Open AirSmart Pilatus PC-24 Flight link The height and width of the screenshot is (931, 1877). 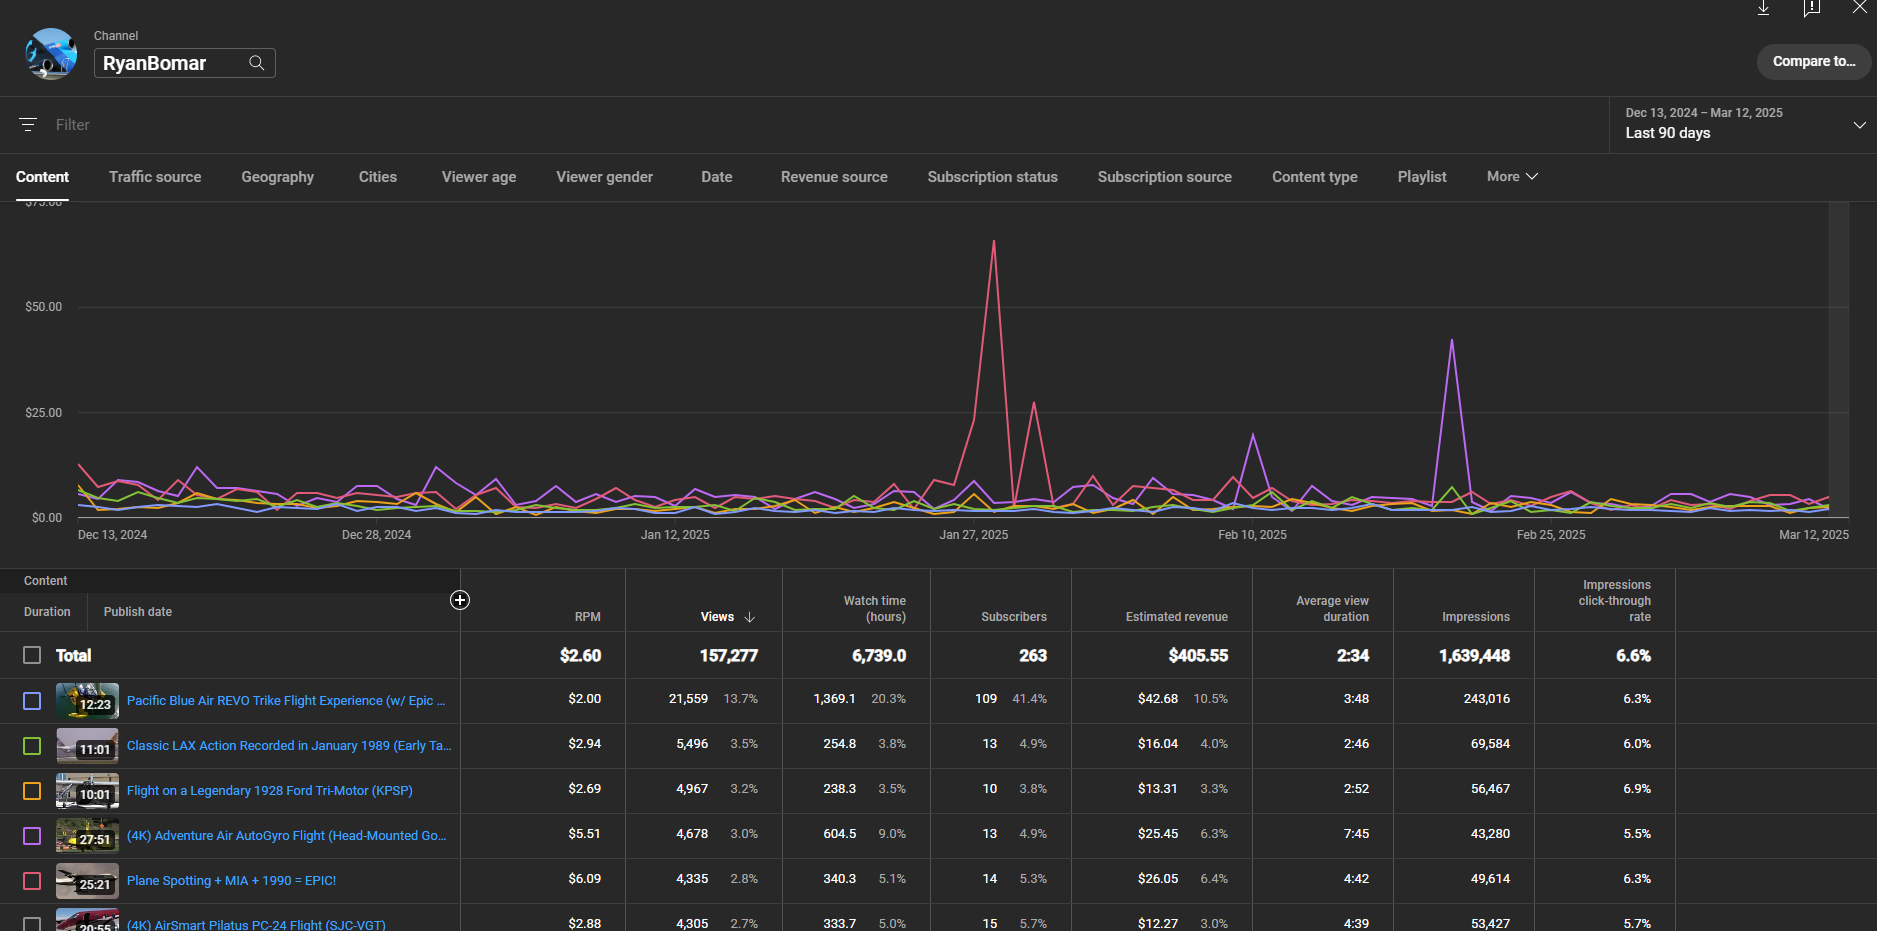pos(256,925)
